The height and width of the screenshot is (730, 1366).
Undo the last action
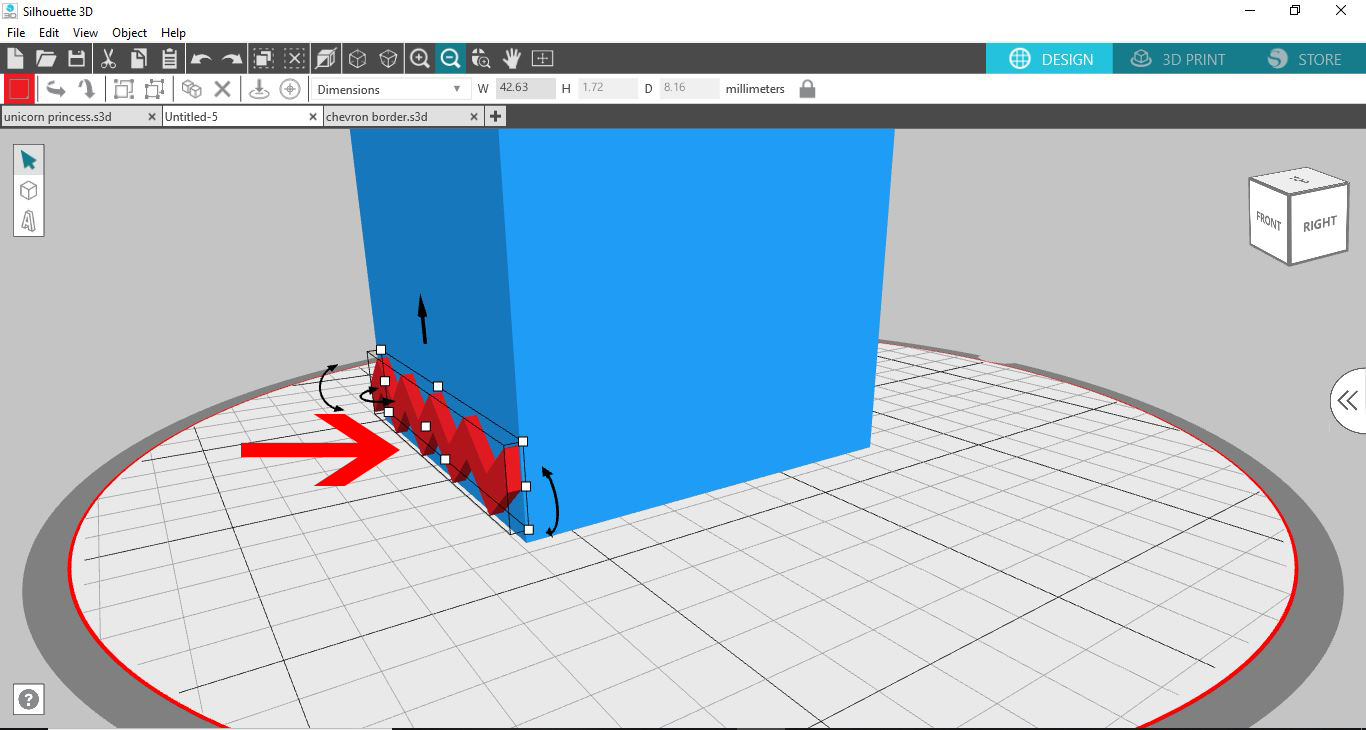coord(201,59)
